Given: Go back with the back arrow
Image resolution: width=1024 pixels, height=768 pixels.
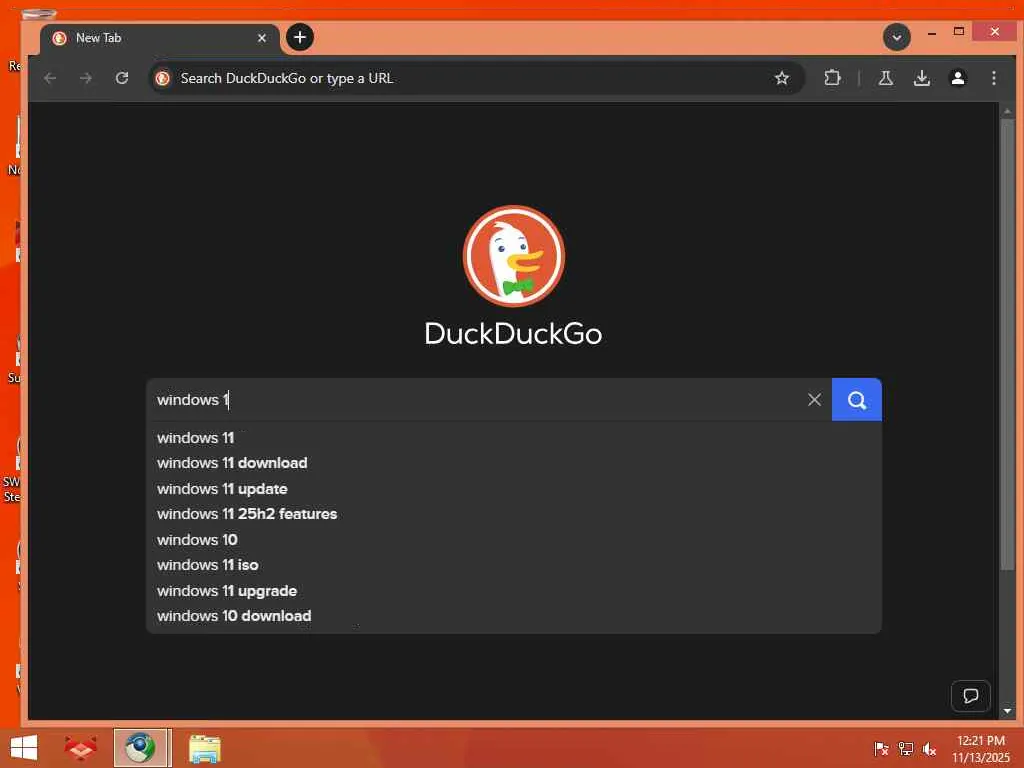Looking at the screenshot, I should pos(50,78).
